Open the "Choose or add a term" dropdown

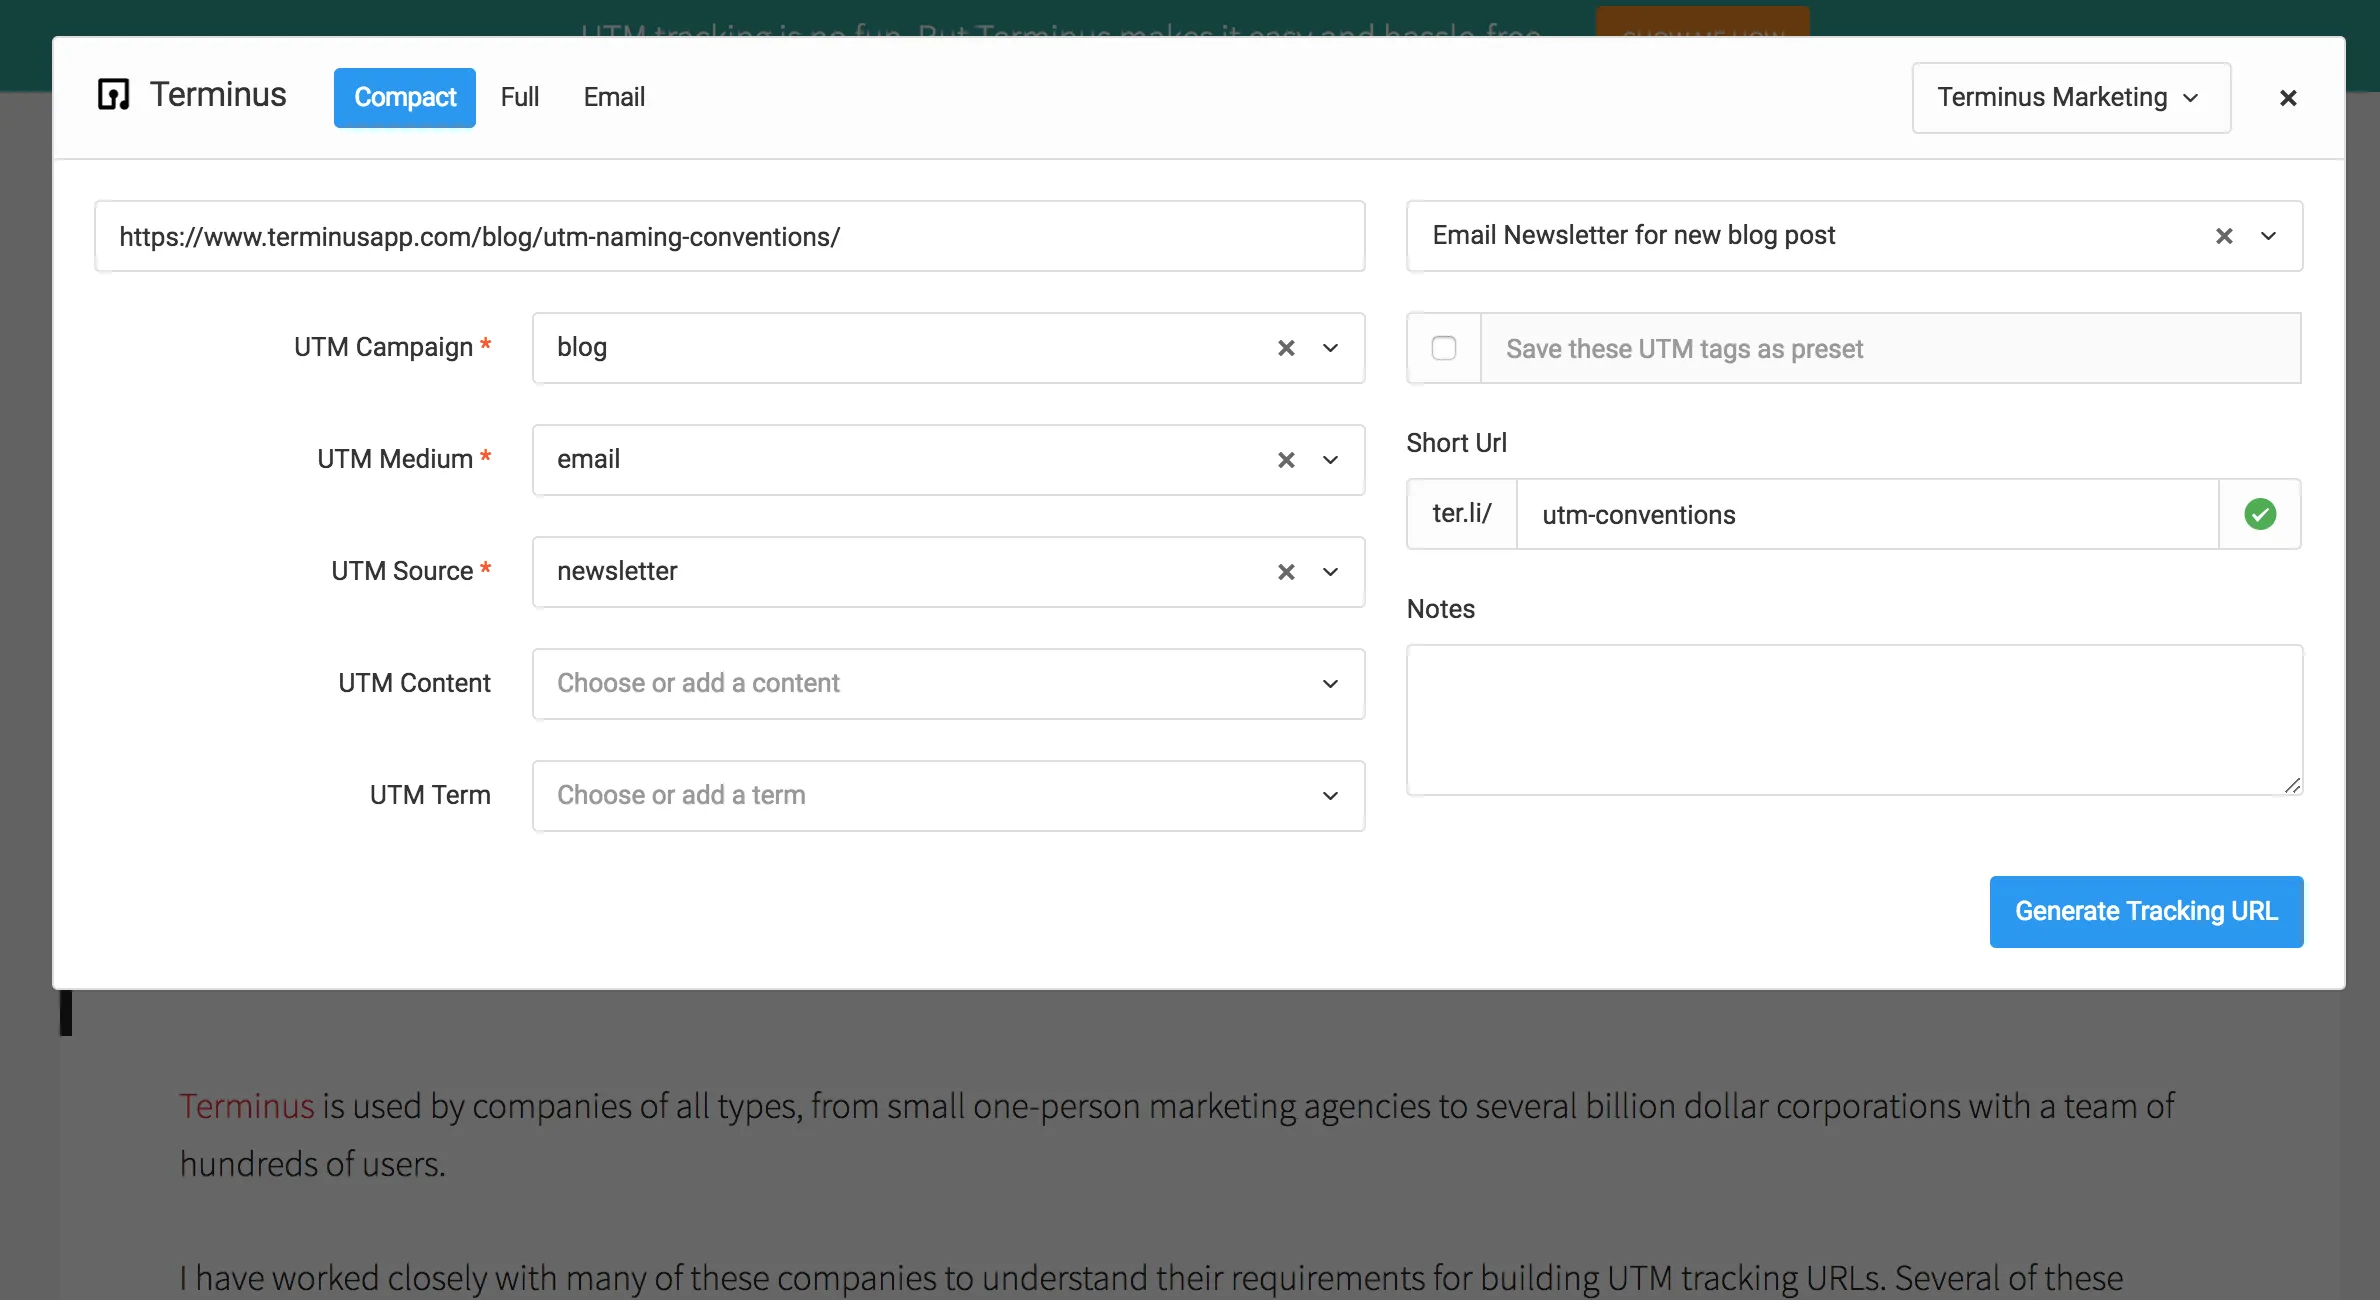pyautogui.click(x=1330, y=795)
